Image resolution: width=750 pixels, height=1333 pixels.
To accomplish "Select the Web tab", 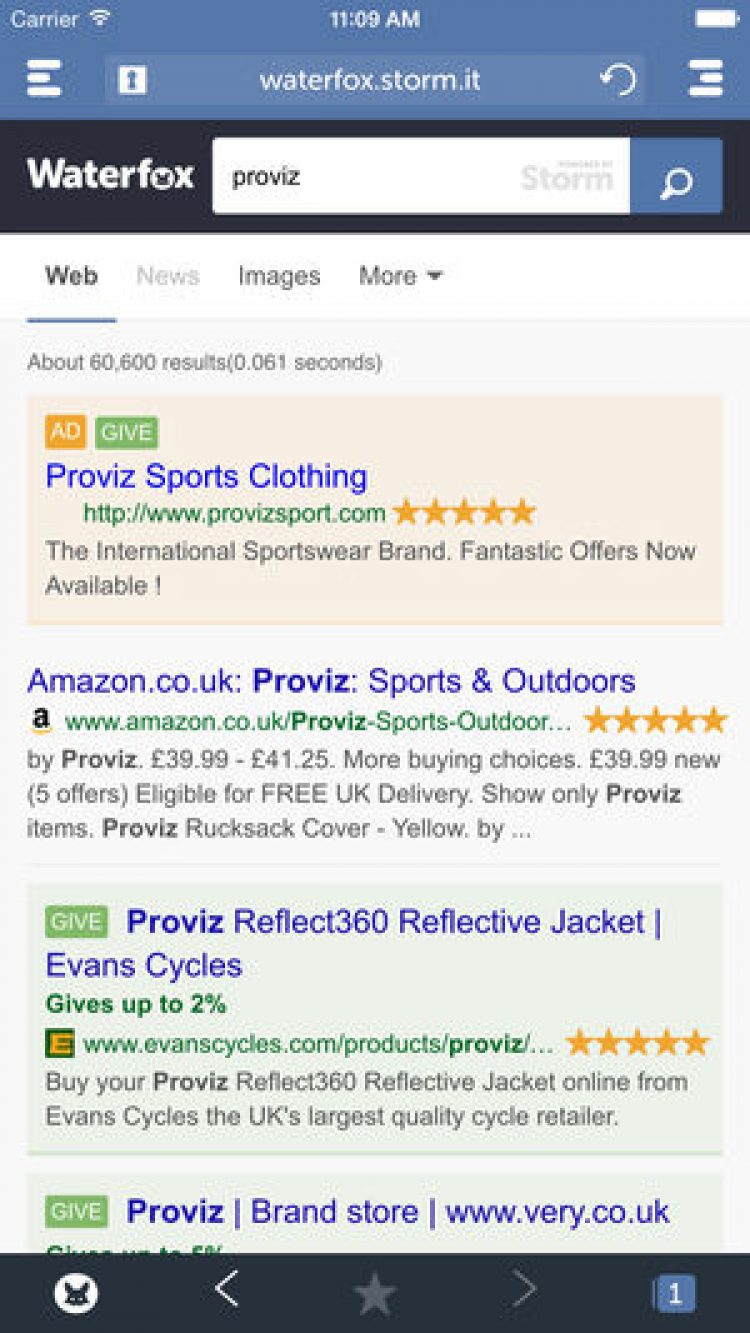I will point(71,276).
